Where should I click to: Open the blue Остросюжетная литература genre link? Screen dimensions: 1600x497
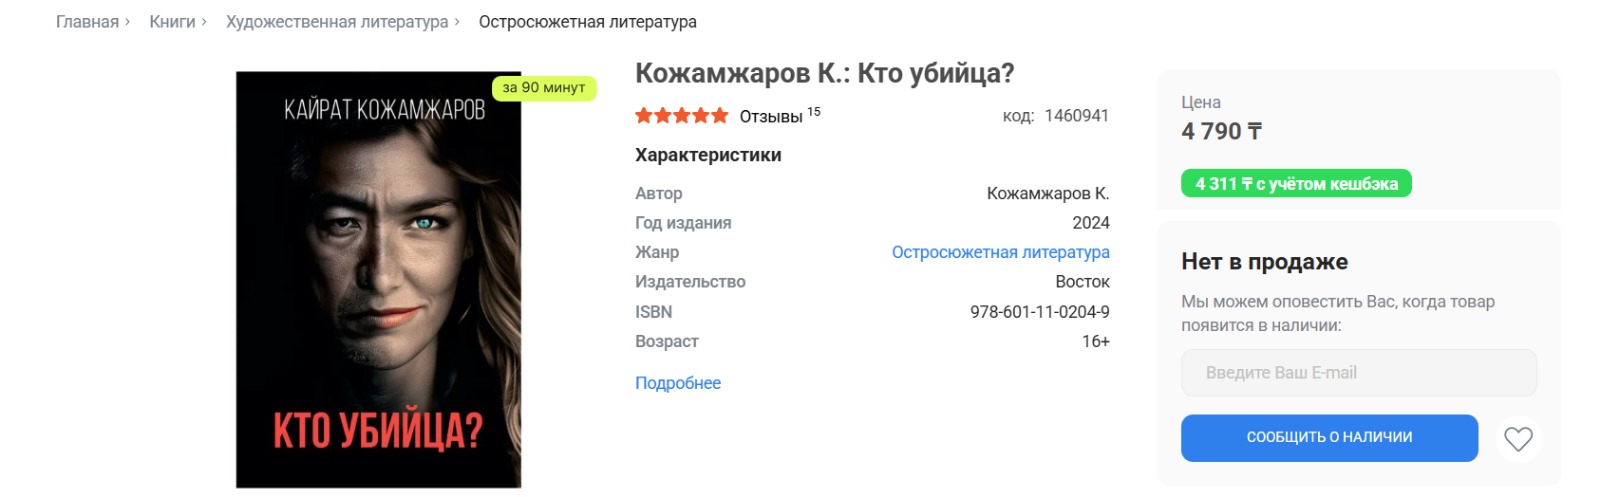pyautogui.click(x=1000, y=252)
